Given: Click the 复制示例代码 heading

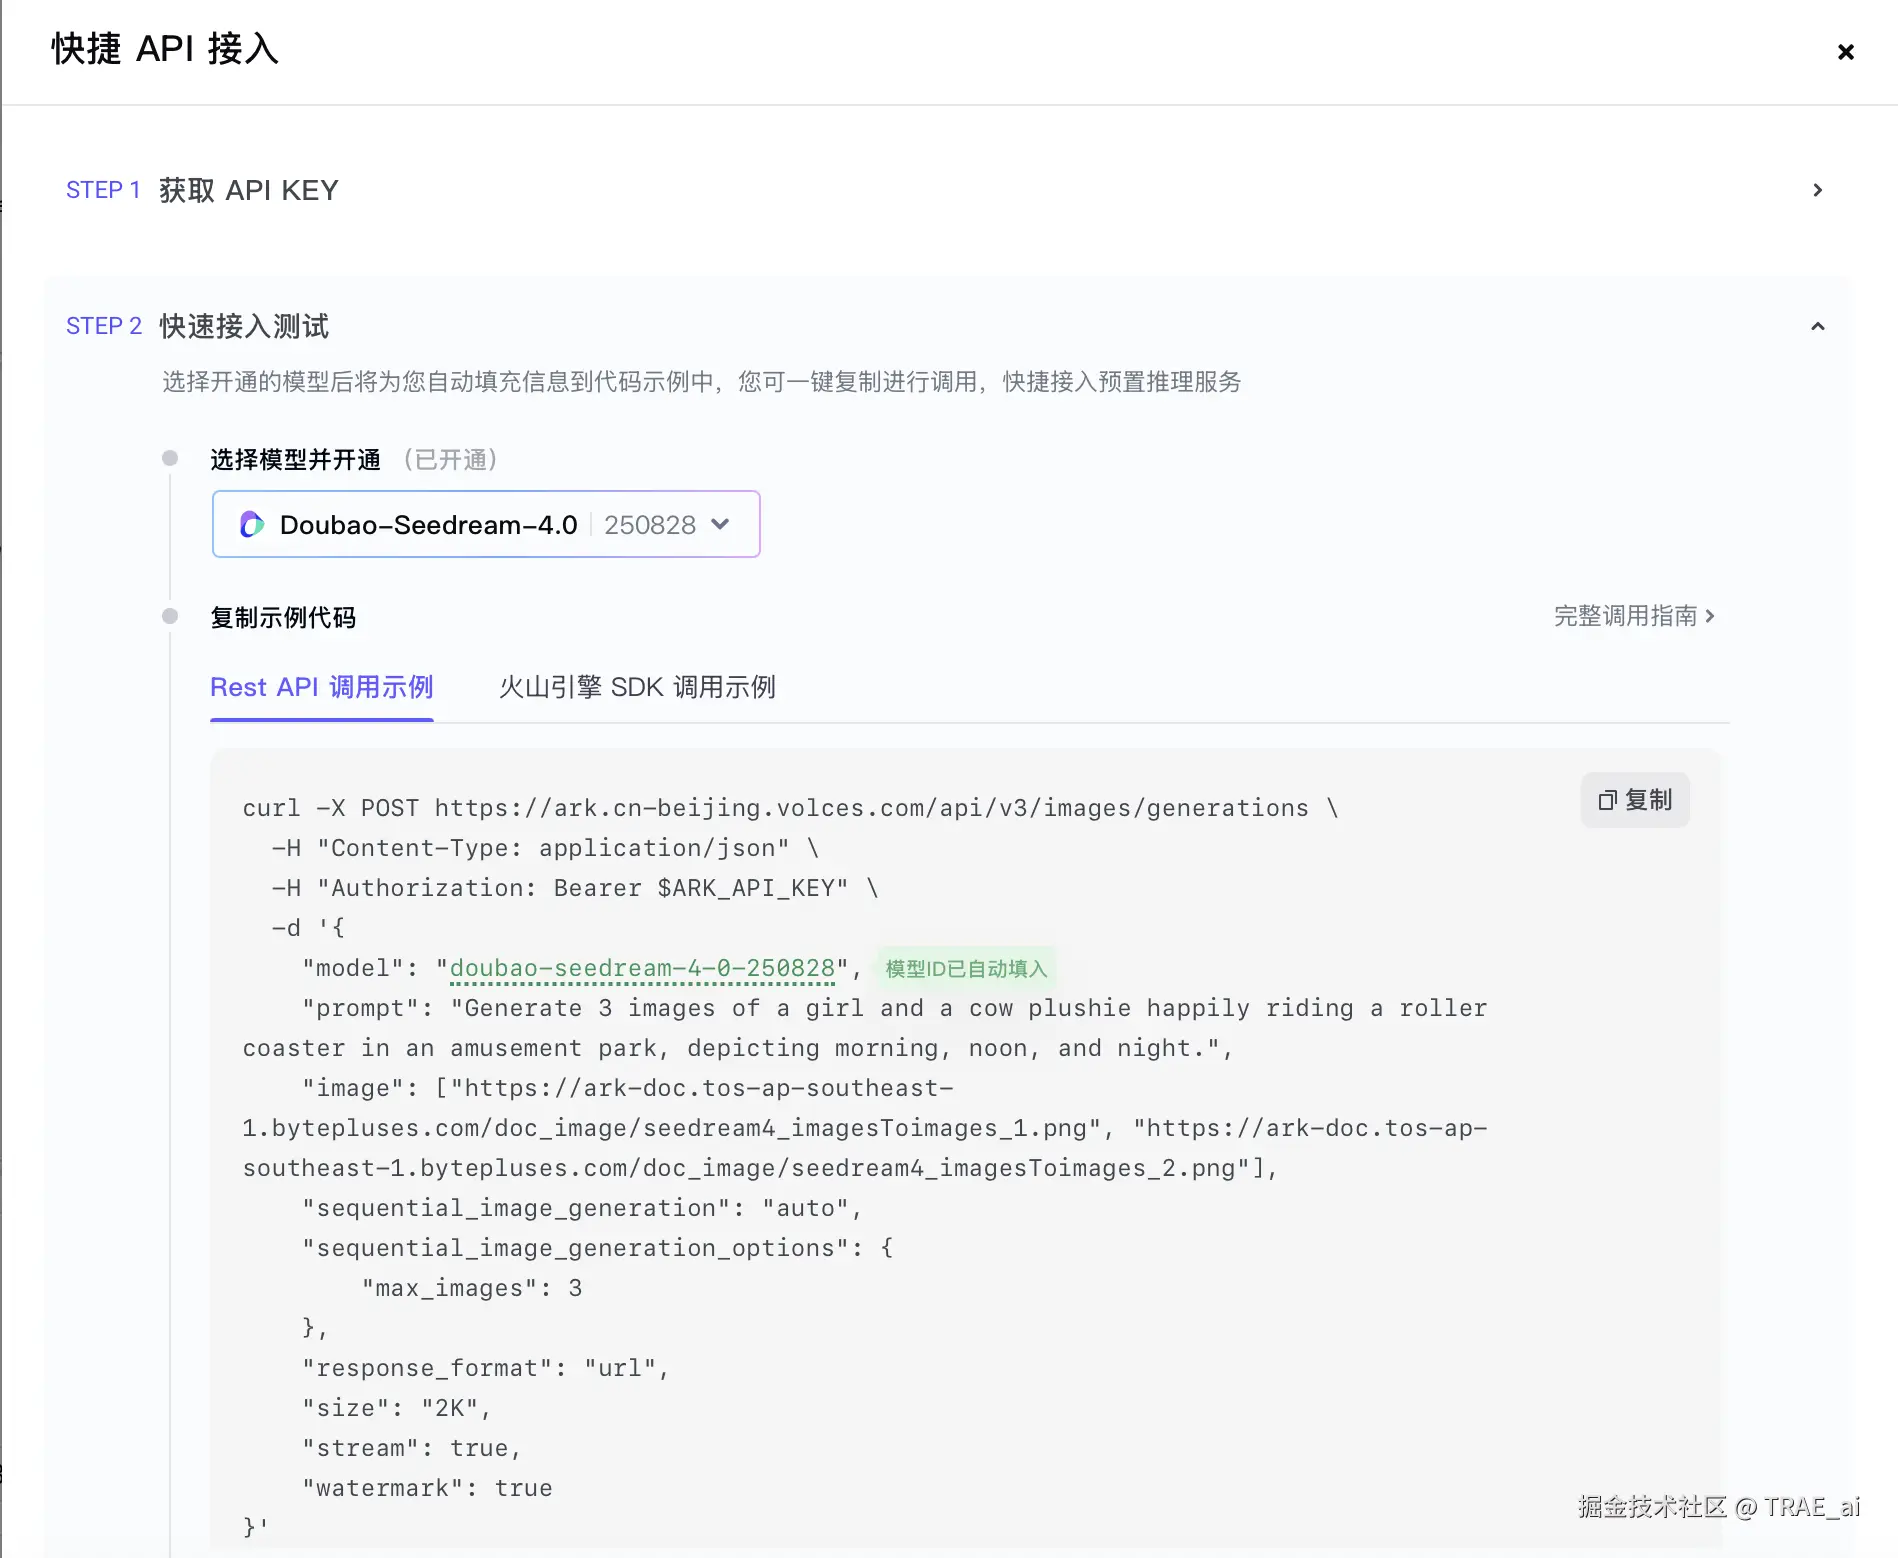Looking at the screenshot, I should tap(283, 617).
